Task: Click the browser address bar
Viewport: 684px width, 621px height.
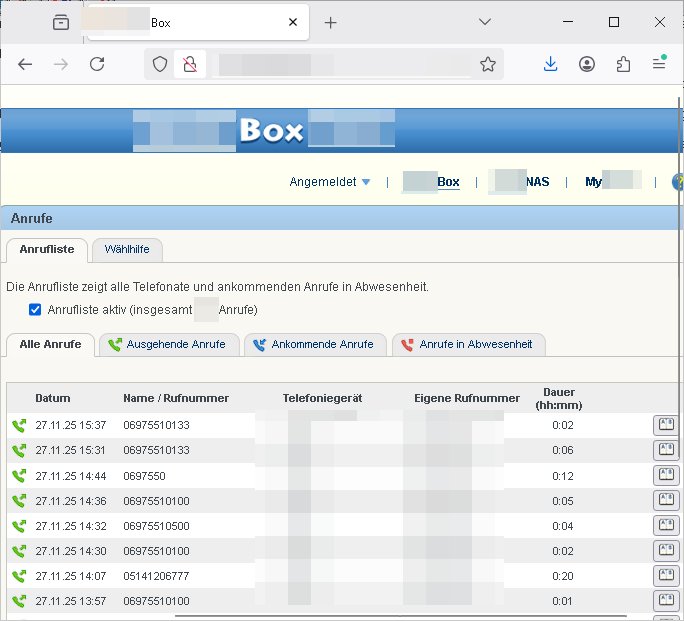Action: coord(340,64)
